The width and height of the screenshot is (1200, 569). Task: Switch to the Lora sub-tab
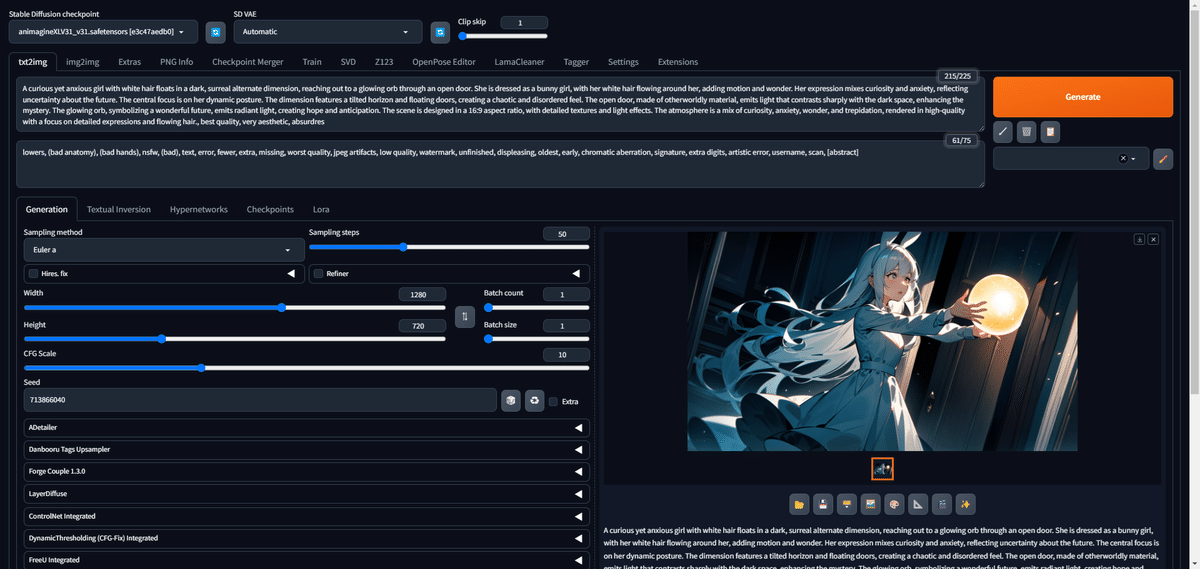321,209
